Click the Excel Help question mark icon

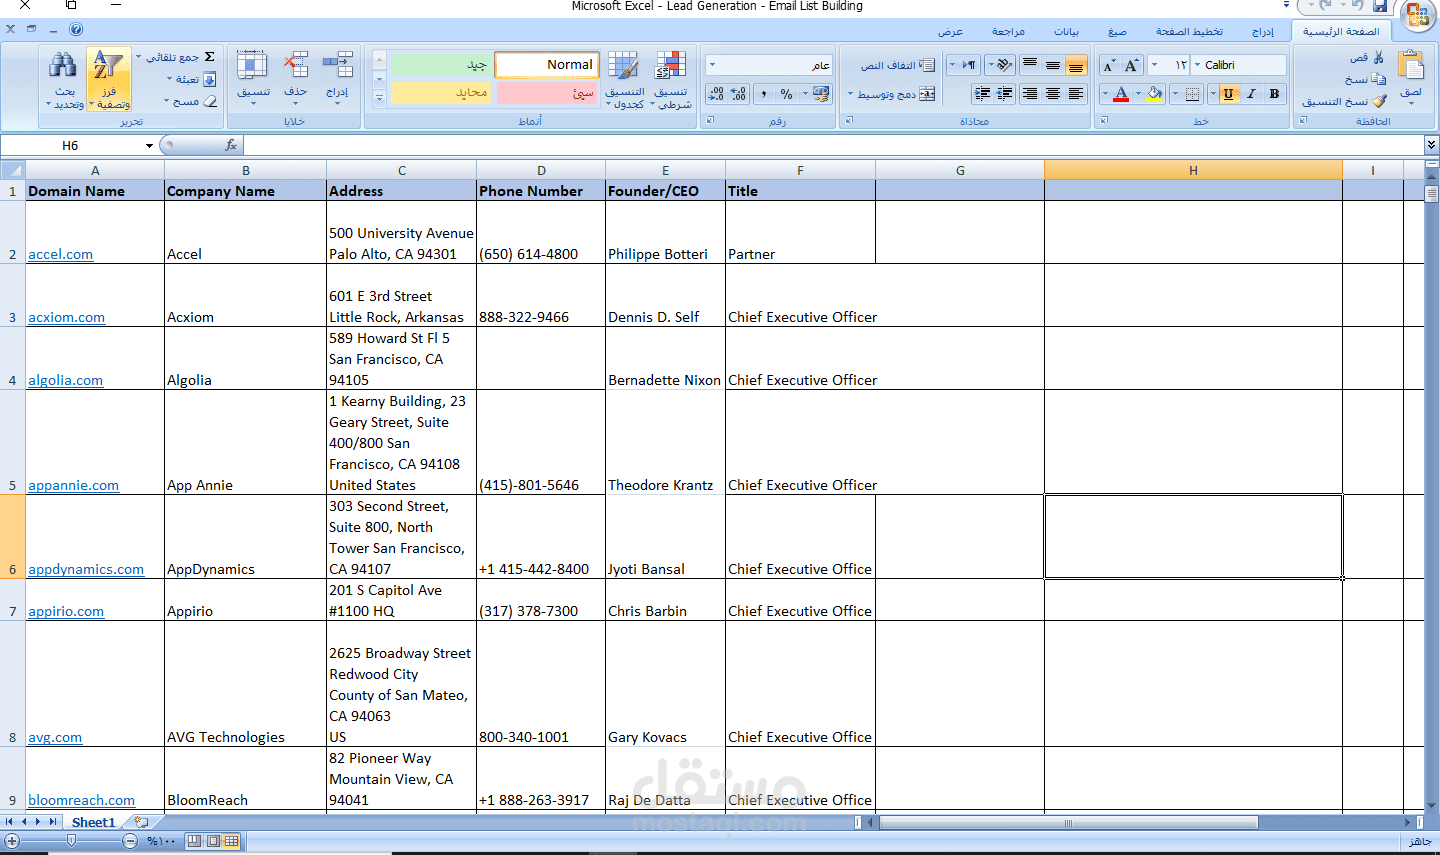(x=76, y=29)
